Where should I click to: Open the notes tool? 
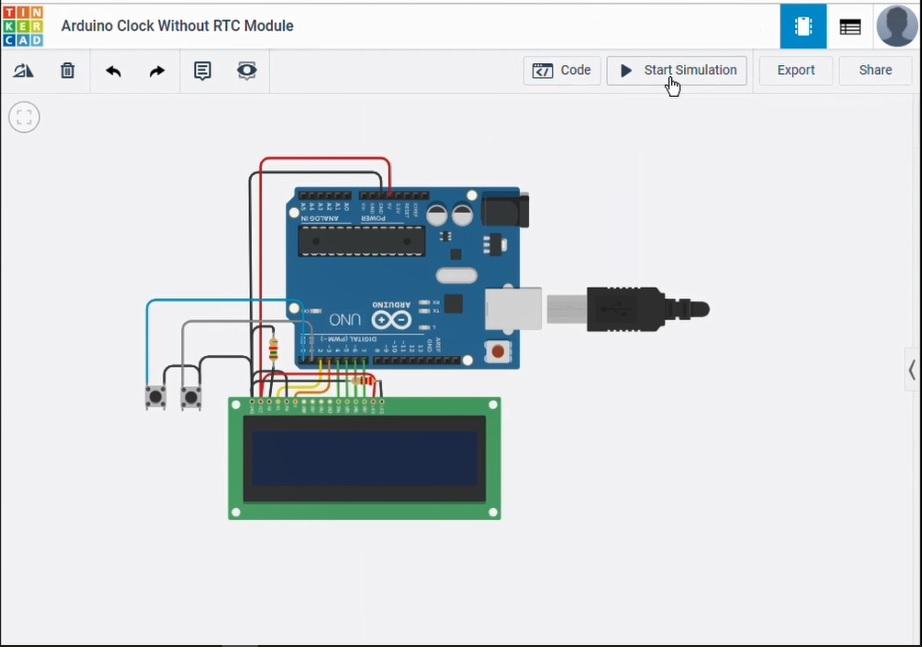[x=202, y=71]
